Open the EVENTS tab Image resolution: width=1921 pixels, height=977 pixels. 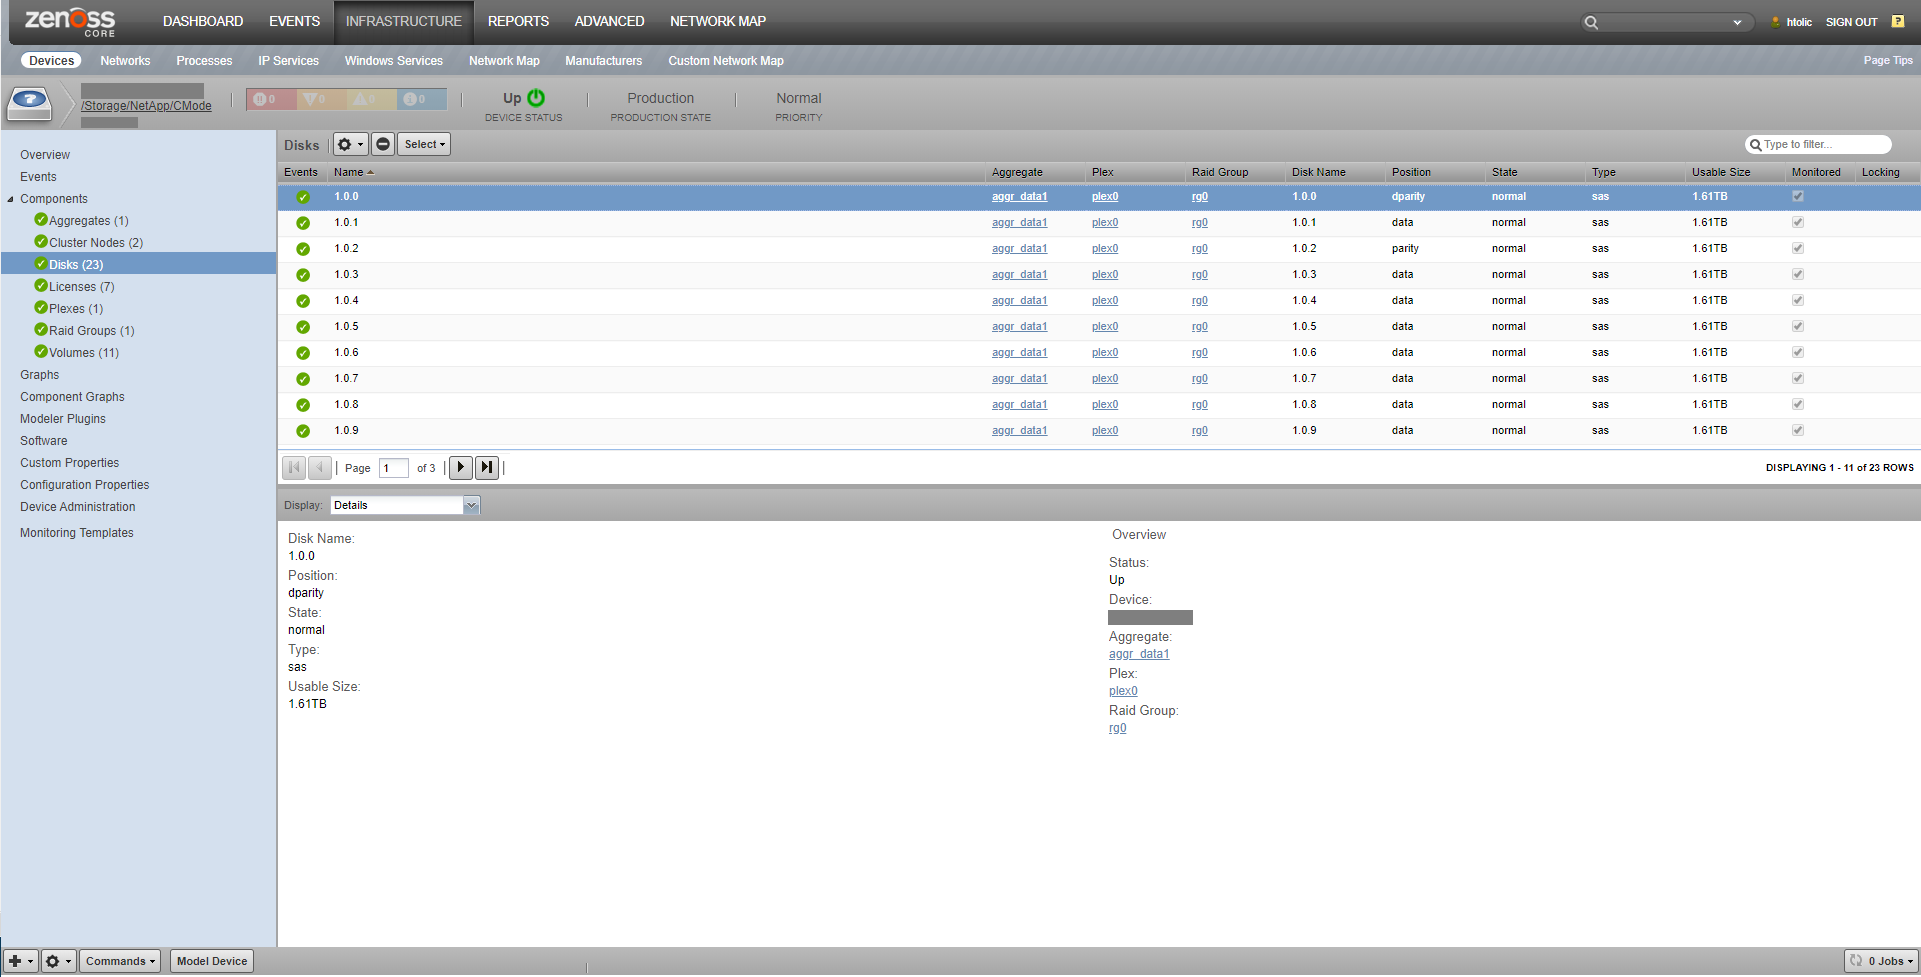pos(294,21)
